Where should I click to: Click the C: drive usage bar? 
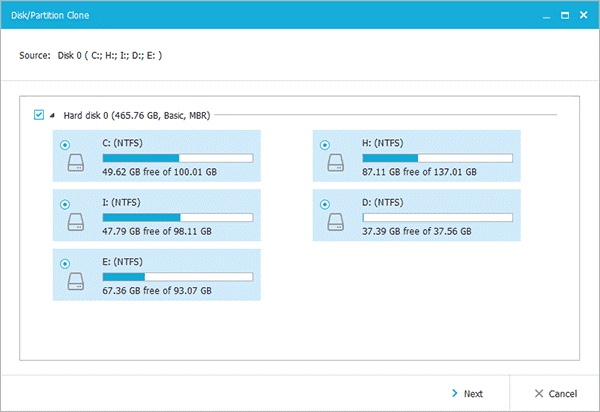coord(178,157)
